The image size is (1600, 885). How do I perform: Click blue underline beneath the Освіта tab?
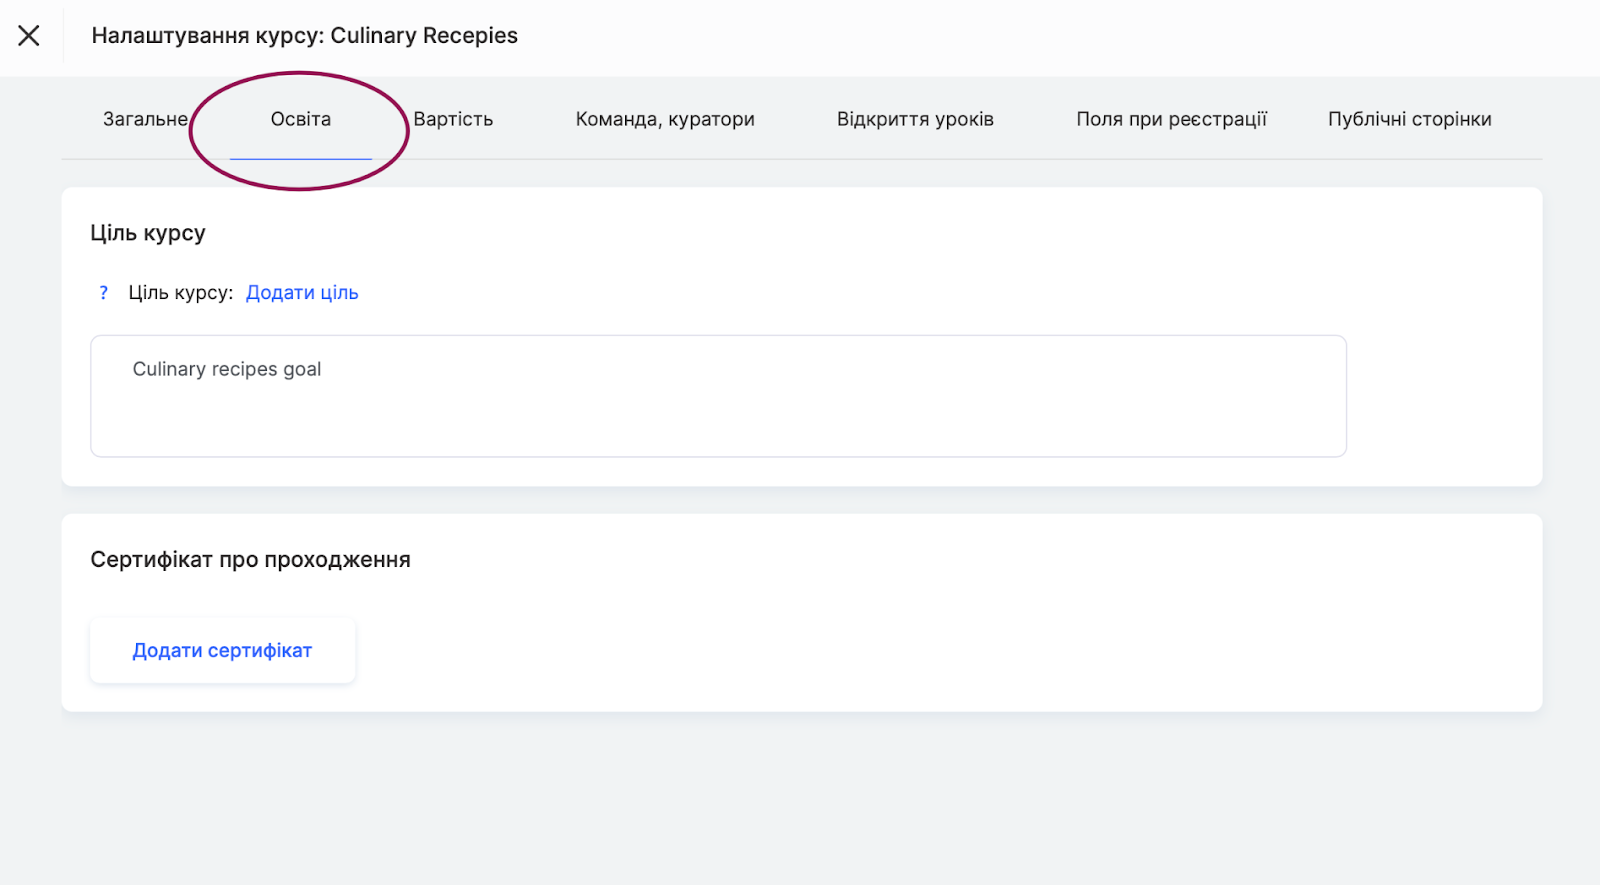300,158
